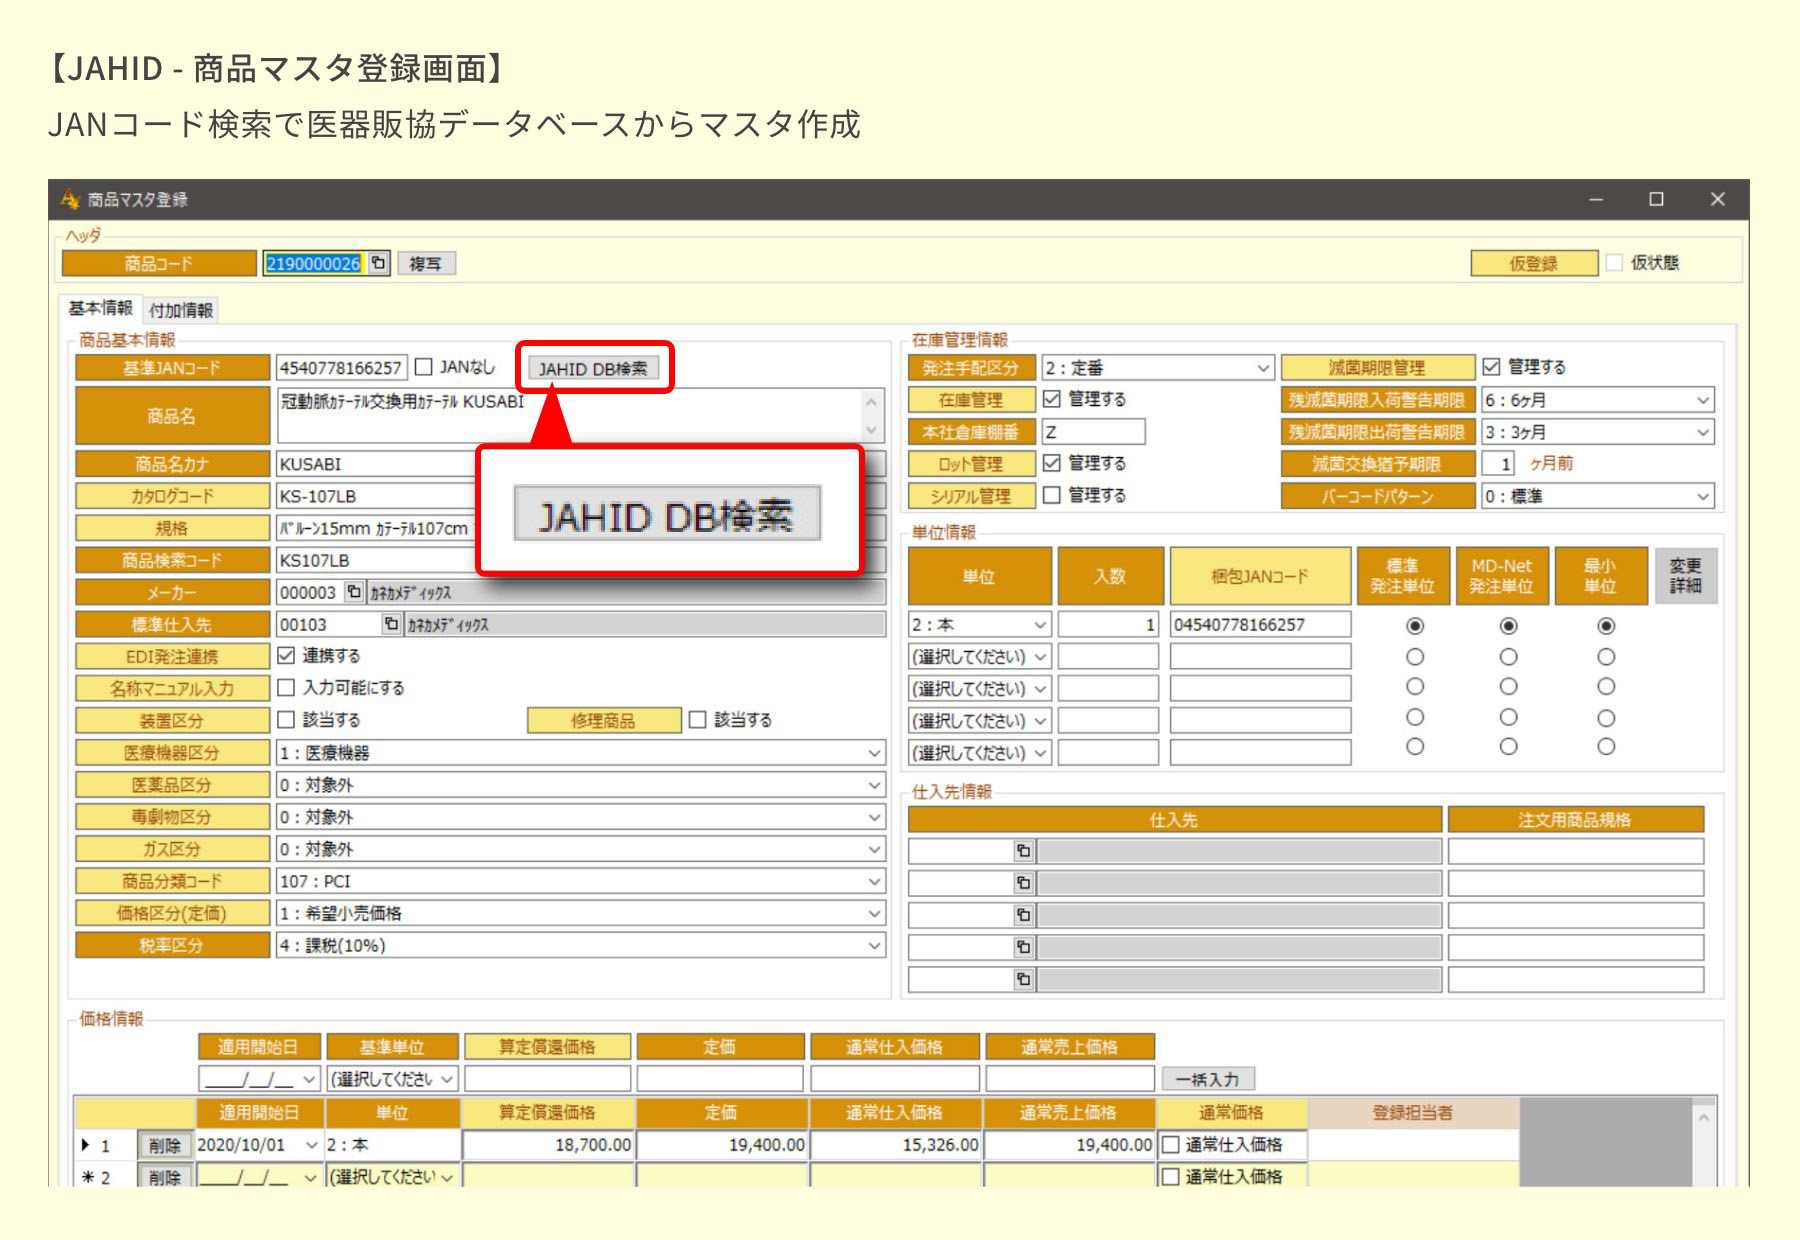Click 削除 button for price row 2
Viewport: 1800px width, 1240px height.
point(165,1177)
